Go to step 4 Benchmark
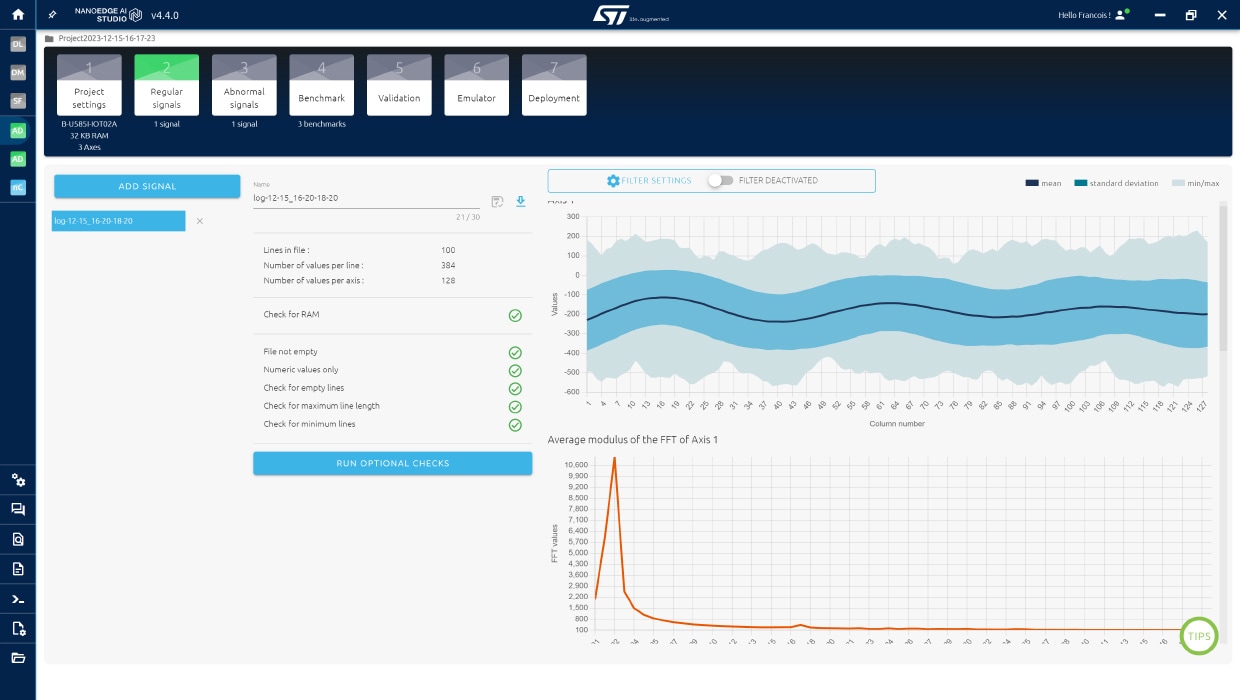Image resolution: width=1240 pixels, height=700 pixels. pos(321,86)
